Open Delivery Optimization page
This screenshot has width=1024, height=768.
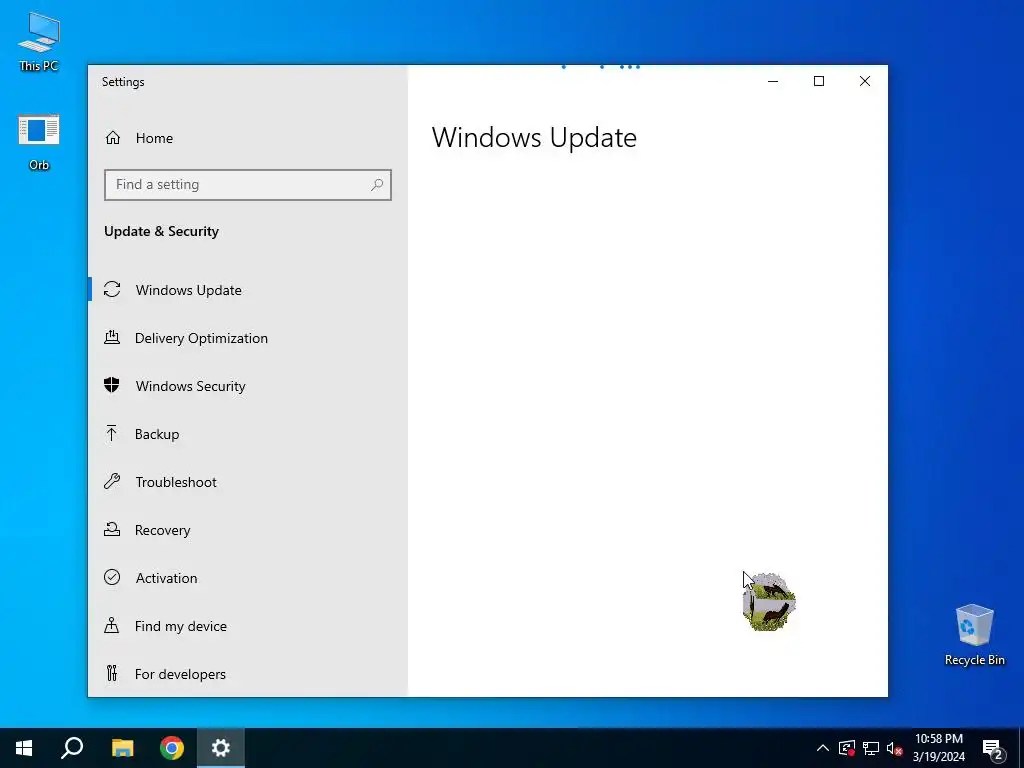click(248, 338)
